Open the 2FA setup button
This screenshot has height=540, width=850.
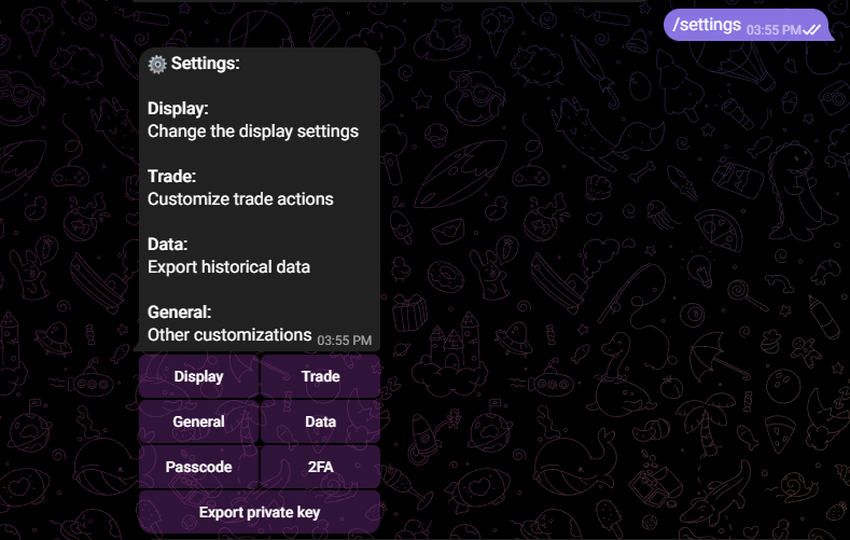tap(320, 467)
